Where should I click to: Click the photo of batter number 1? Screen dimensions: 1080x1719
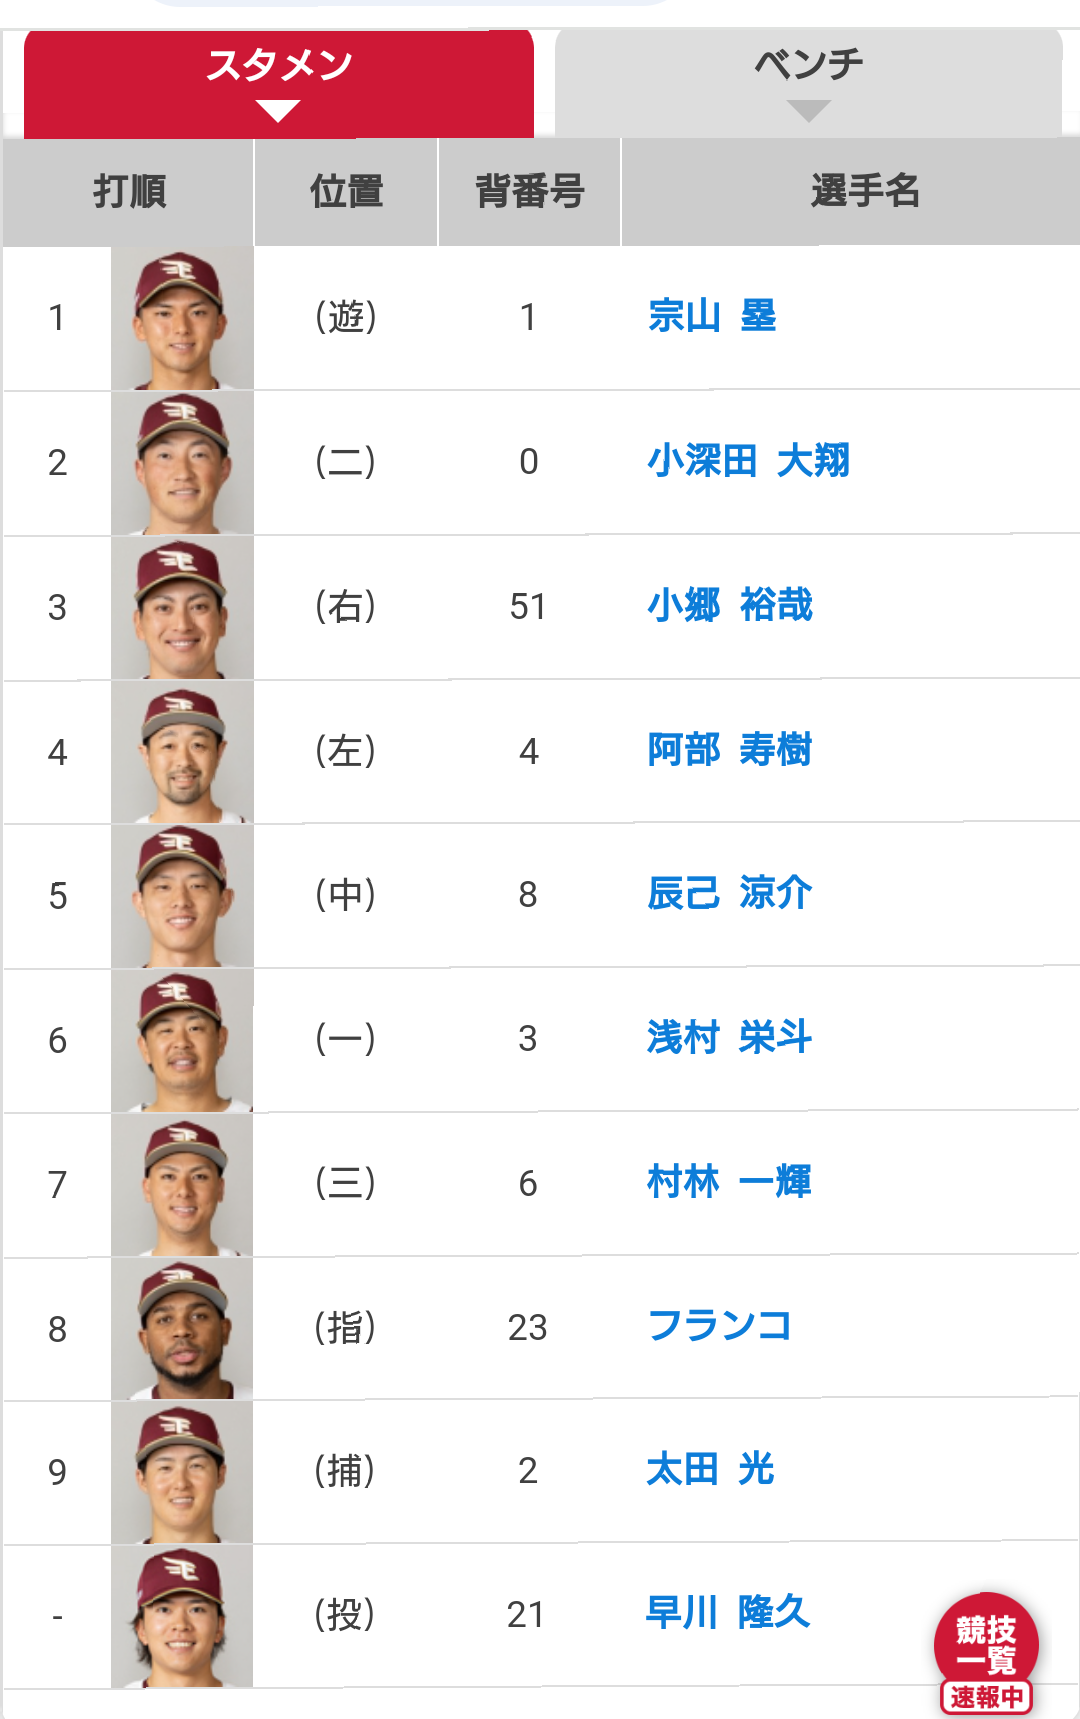point(182,319)
